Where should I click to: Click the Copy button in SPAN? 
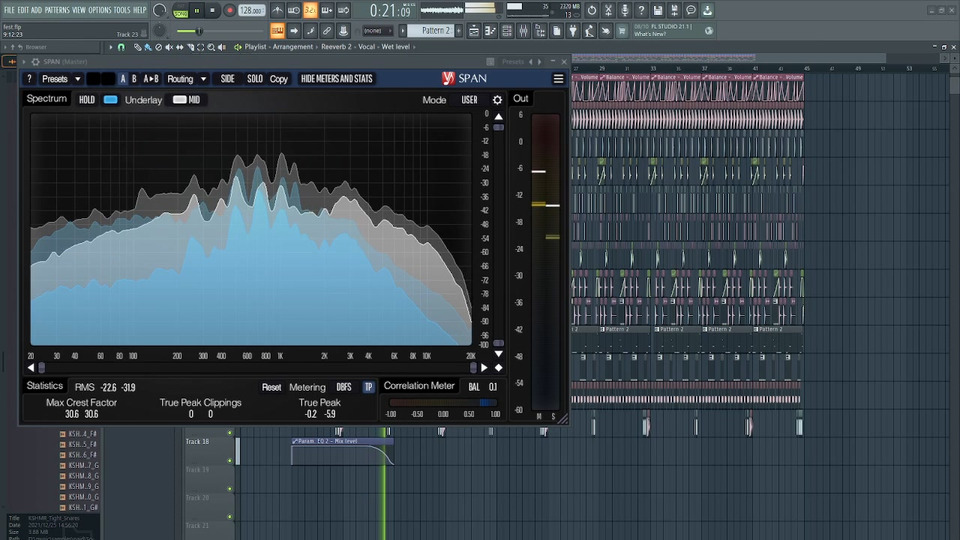tap(279, 78)
